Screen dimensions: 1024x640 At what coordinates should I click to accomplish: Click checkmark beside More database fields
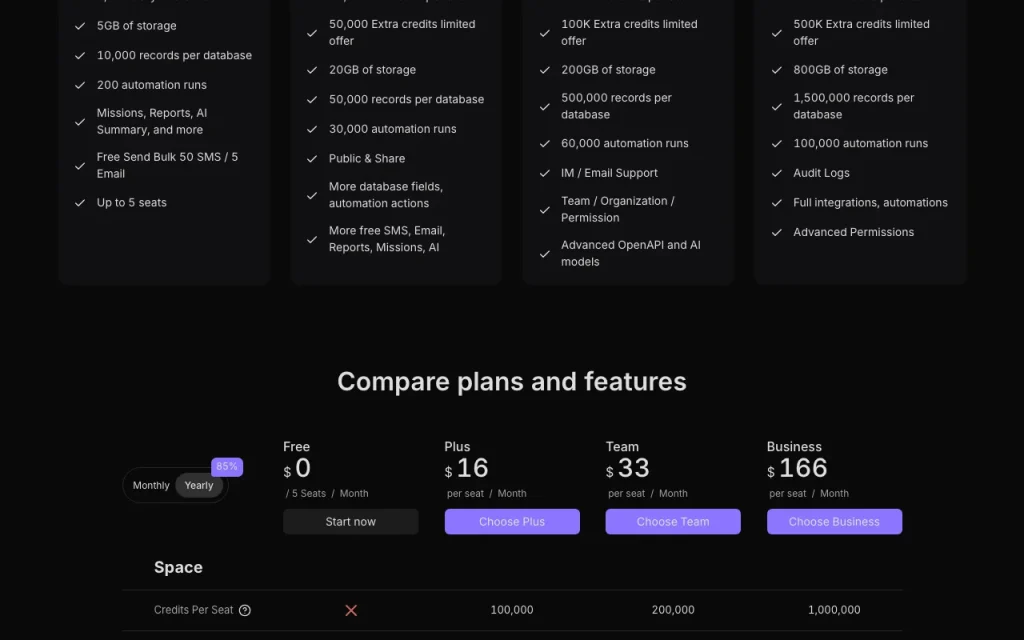(312, 195)
